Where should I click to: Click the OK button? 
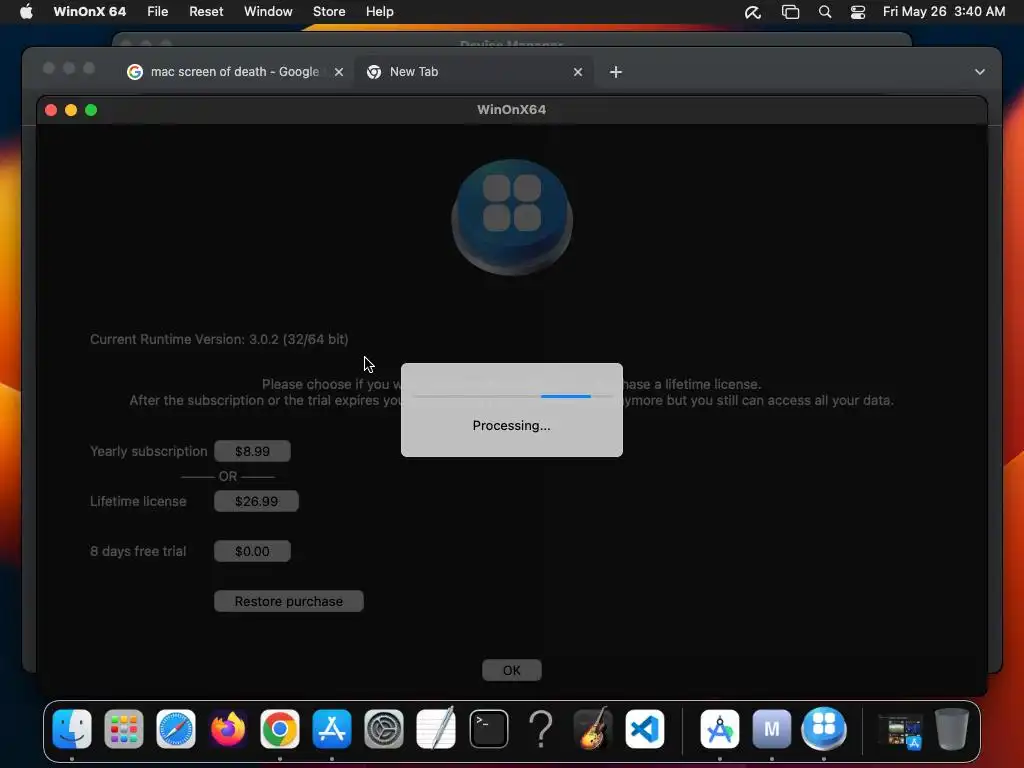[512, 671]
